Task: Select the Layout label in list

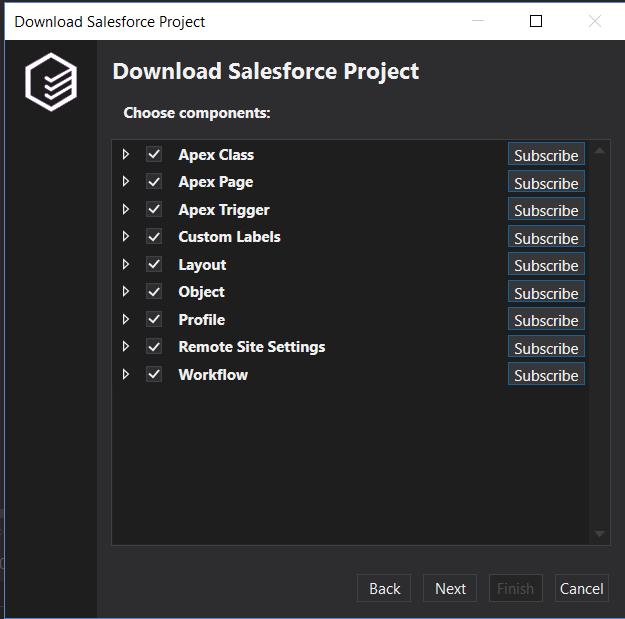Action: [x=202, y=265]
